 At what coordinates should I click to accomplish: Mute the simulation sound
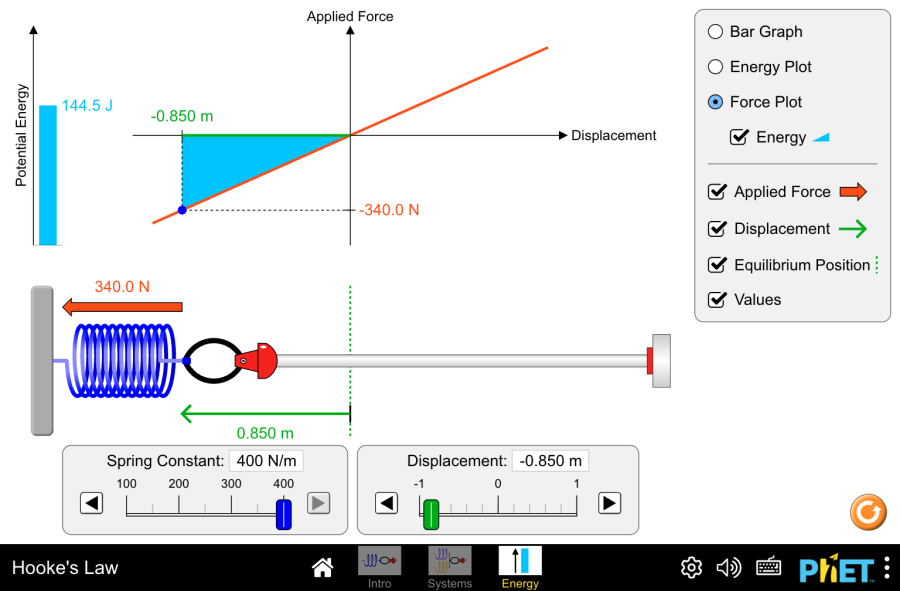coord(729,567)
